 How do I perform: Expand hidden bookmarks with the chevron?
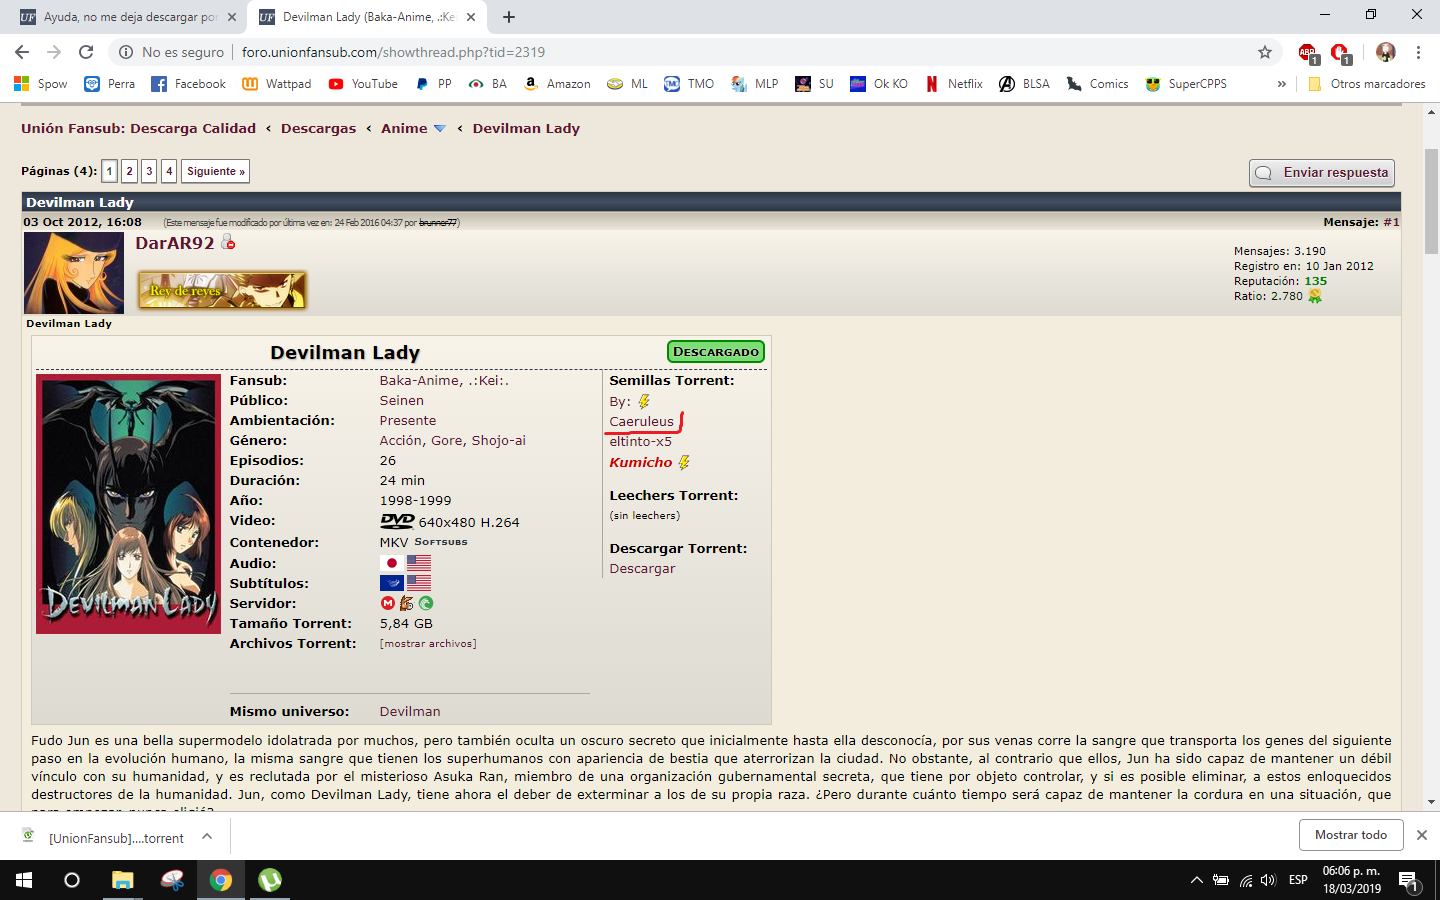point(1282,84)
